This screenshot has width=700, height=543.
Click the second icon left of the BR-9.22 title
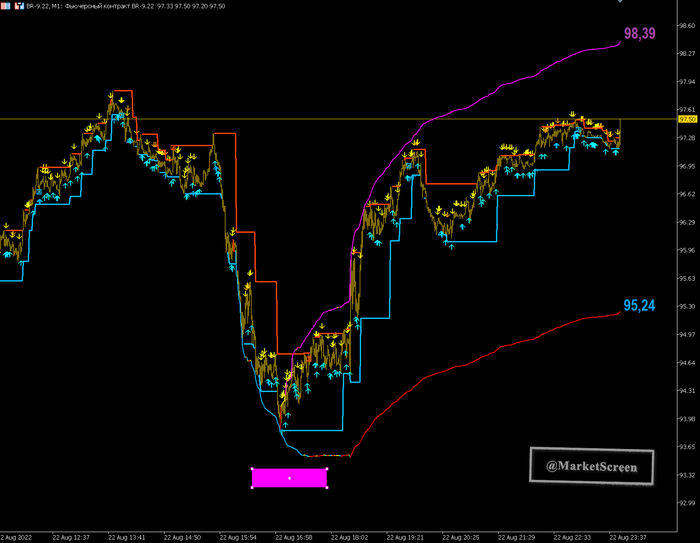pyautogui.click(x=18, y=5)
